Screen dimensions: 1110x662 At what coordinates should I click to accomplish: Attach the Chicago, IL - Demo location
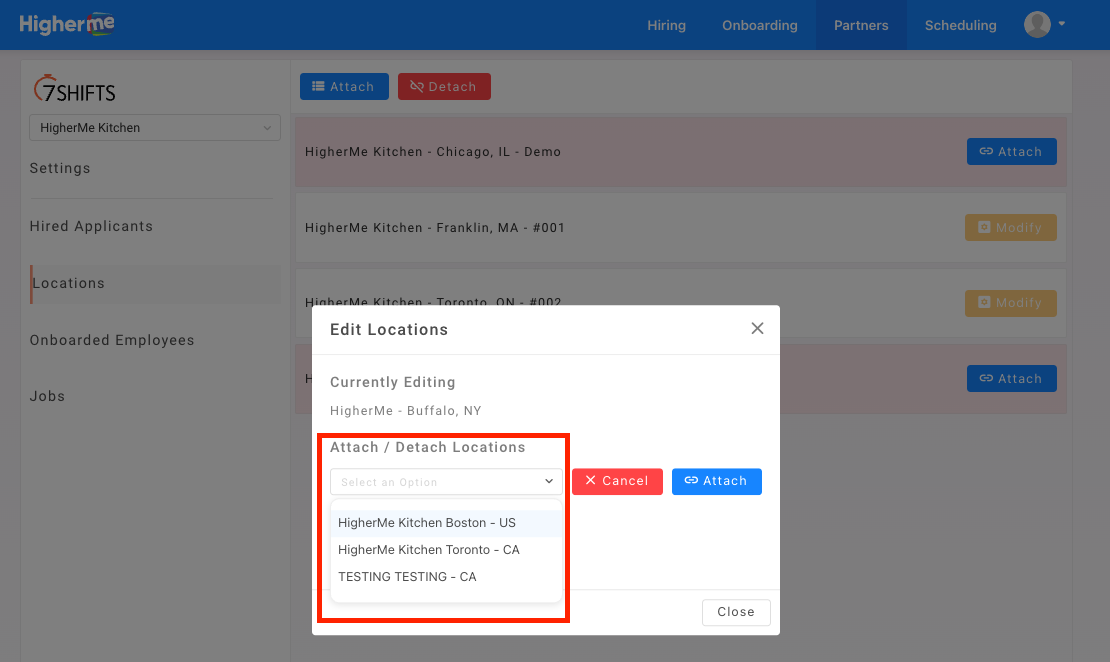pos(1011,152)
